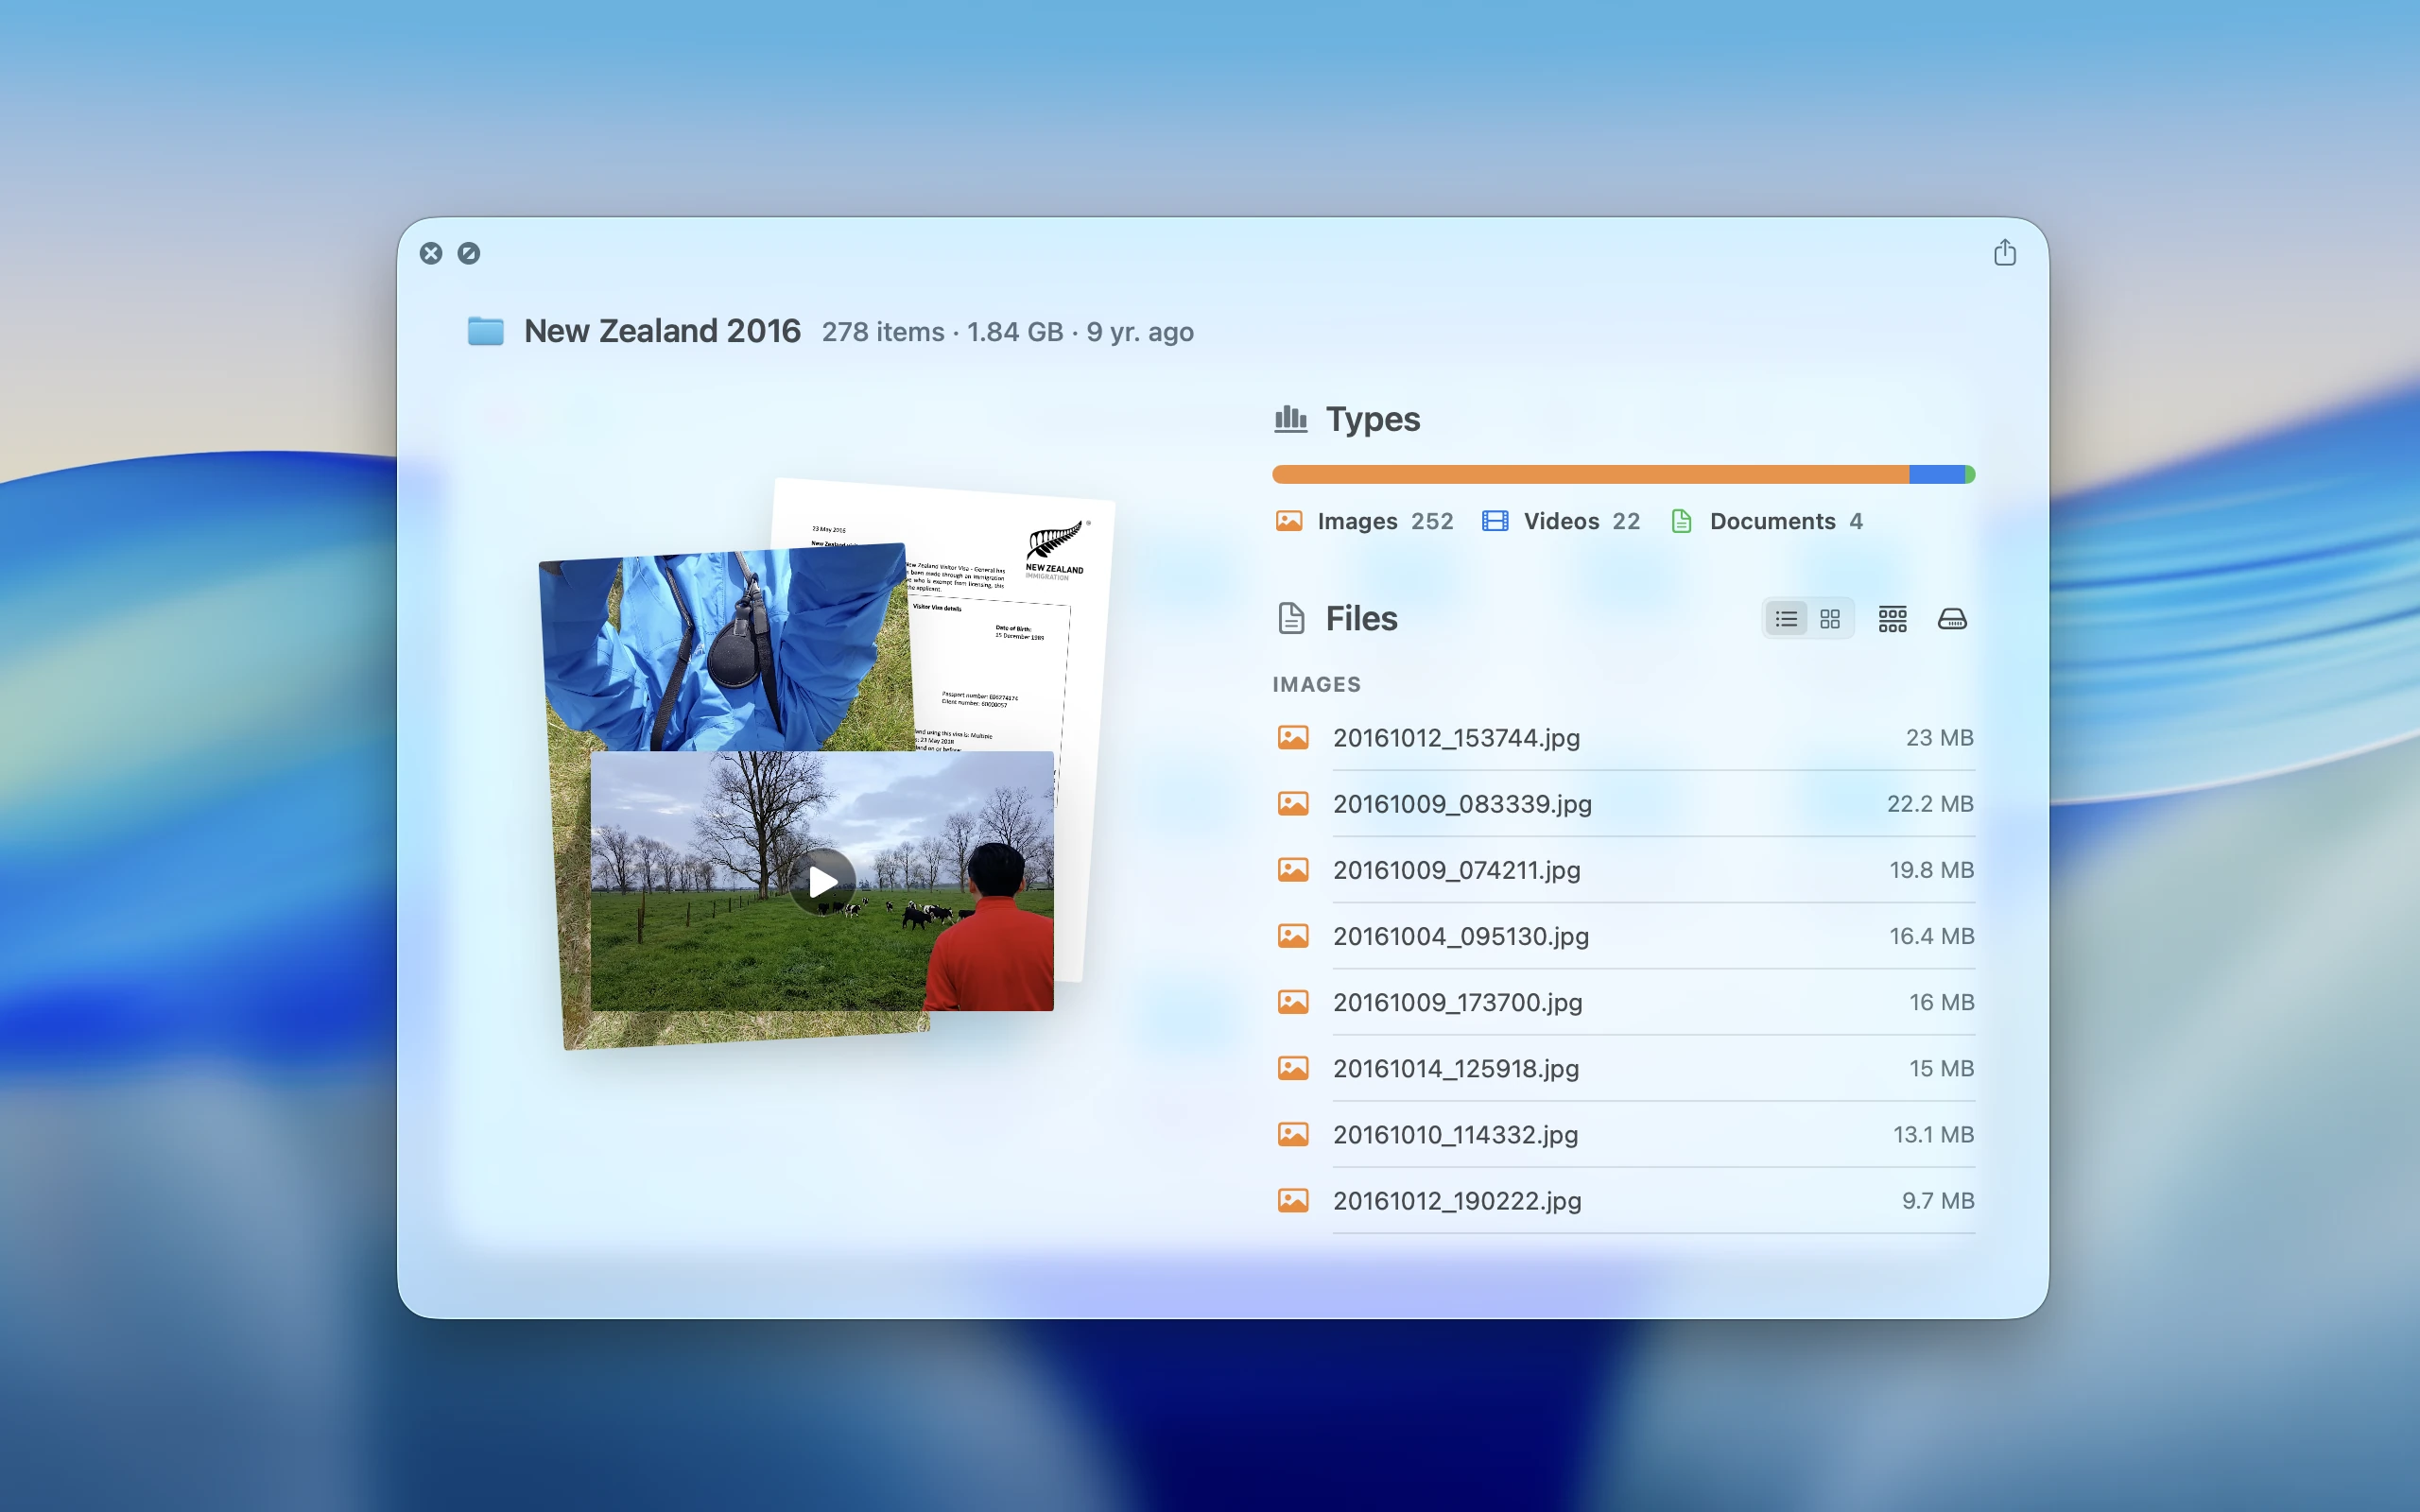The width and height of the screenshot is (2420, 1512).
Task: Select the file name 20161012_190222.jpg
Action: point(1457,1200)
